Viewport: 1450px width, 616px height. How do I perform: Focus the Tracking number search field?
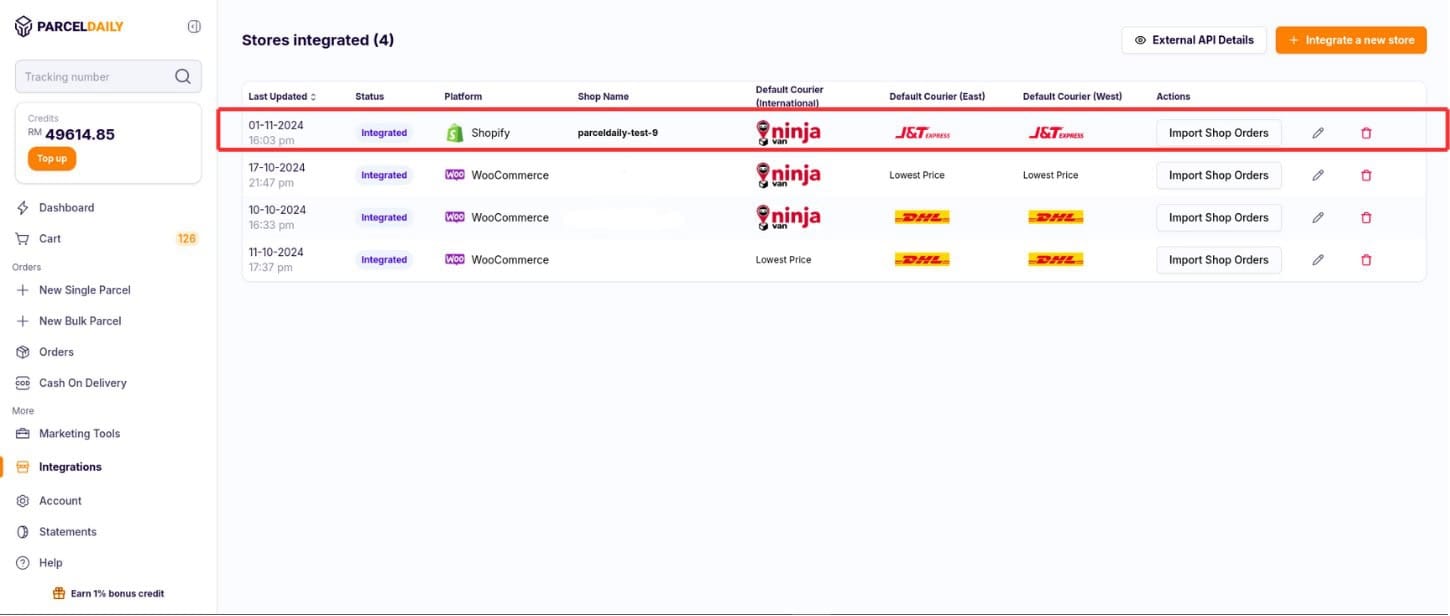[x=108, y=77]
